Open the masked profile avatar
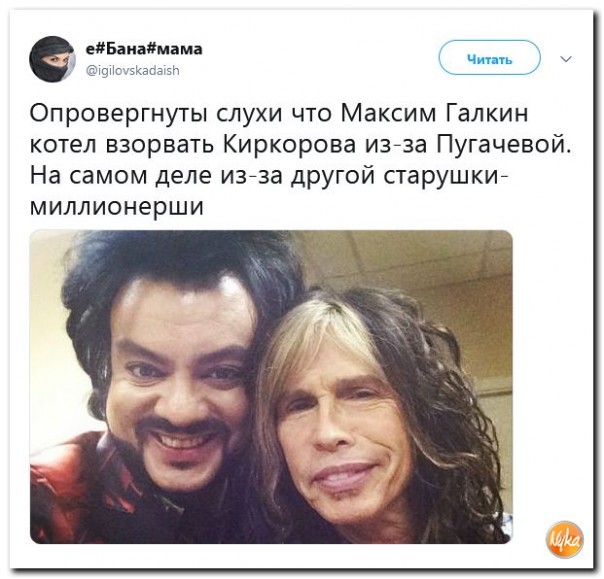 click(52, 60)
